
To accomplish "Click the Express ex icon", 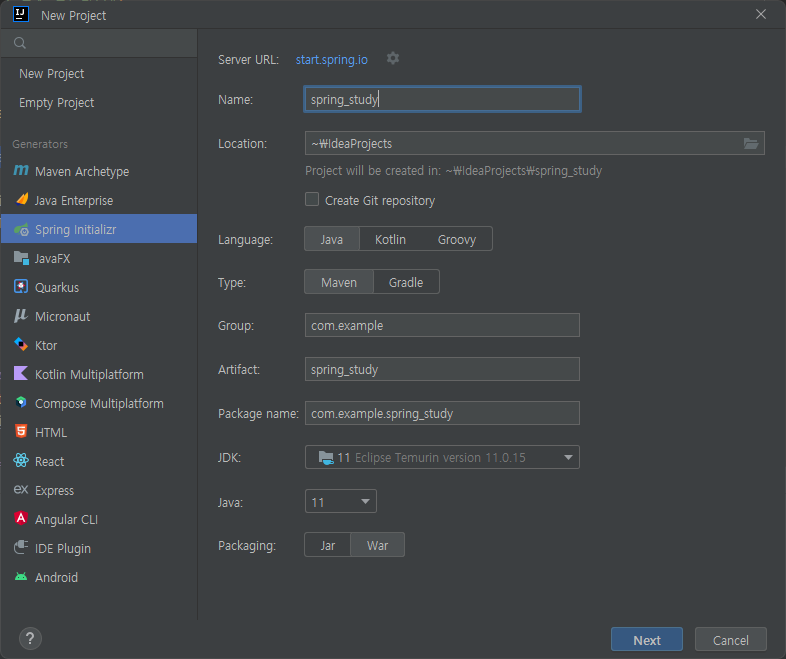I will tap(21, 489).
